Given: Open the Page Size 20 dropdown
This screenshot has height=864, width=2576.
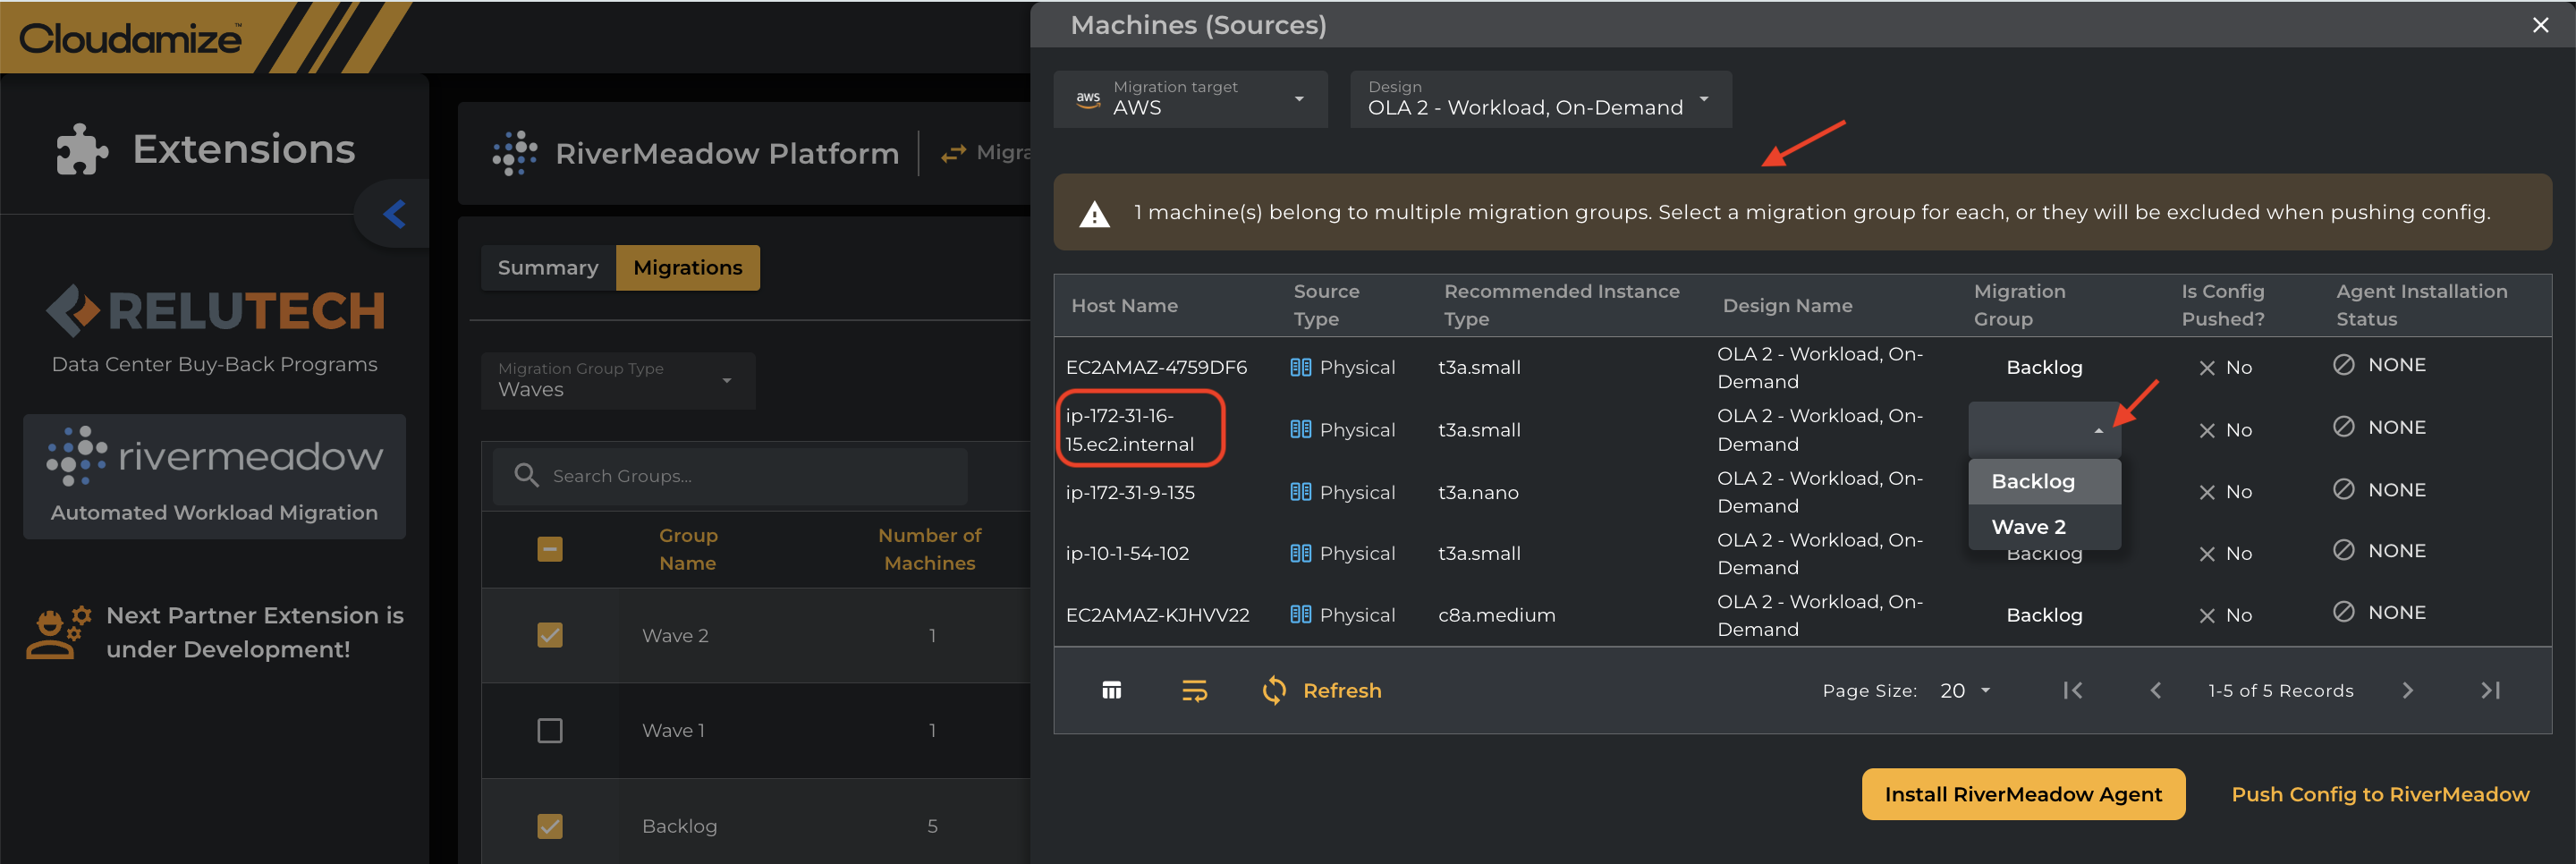Looking at the screenshot, I should click(1965, 690).
